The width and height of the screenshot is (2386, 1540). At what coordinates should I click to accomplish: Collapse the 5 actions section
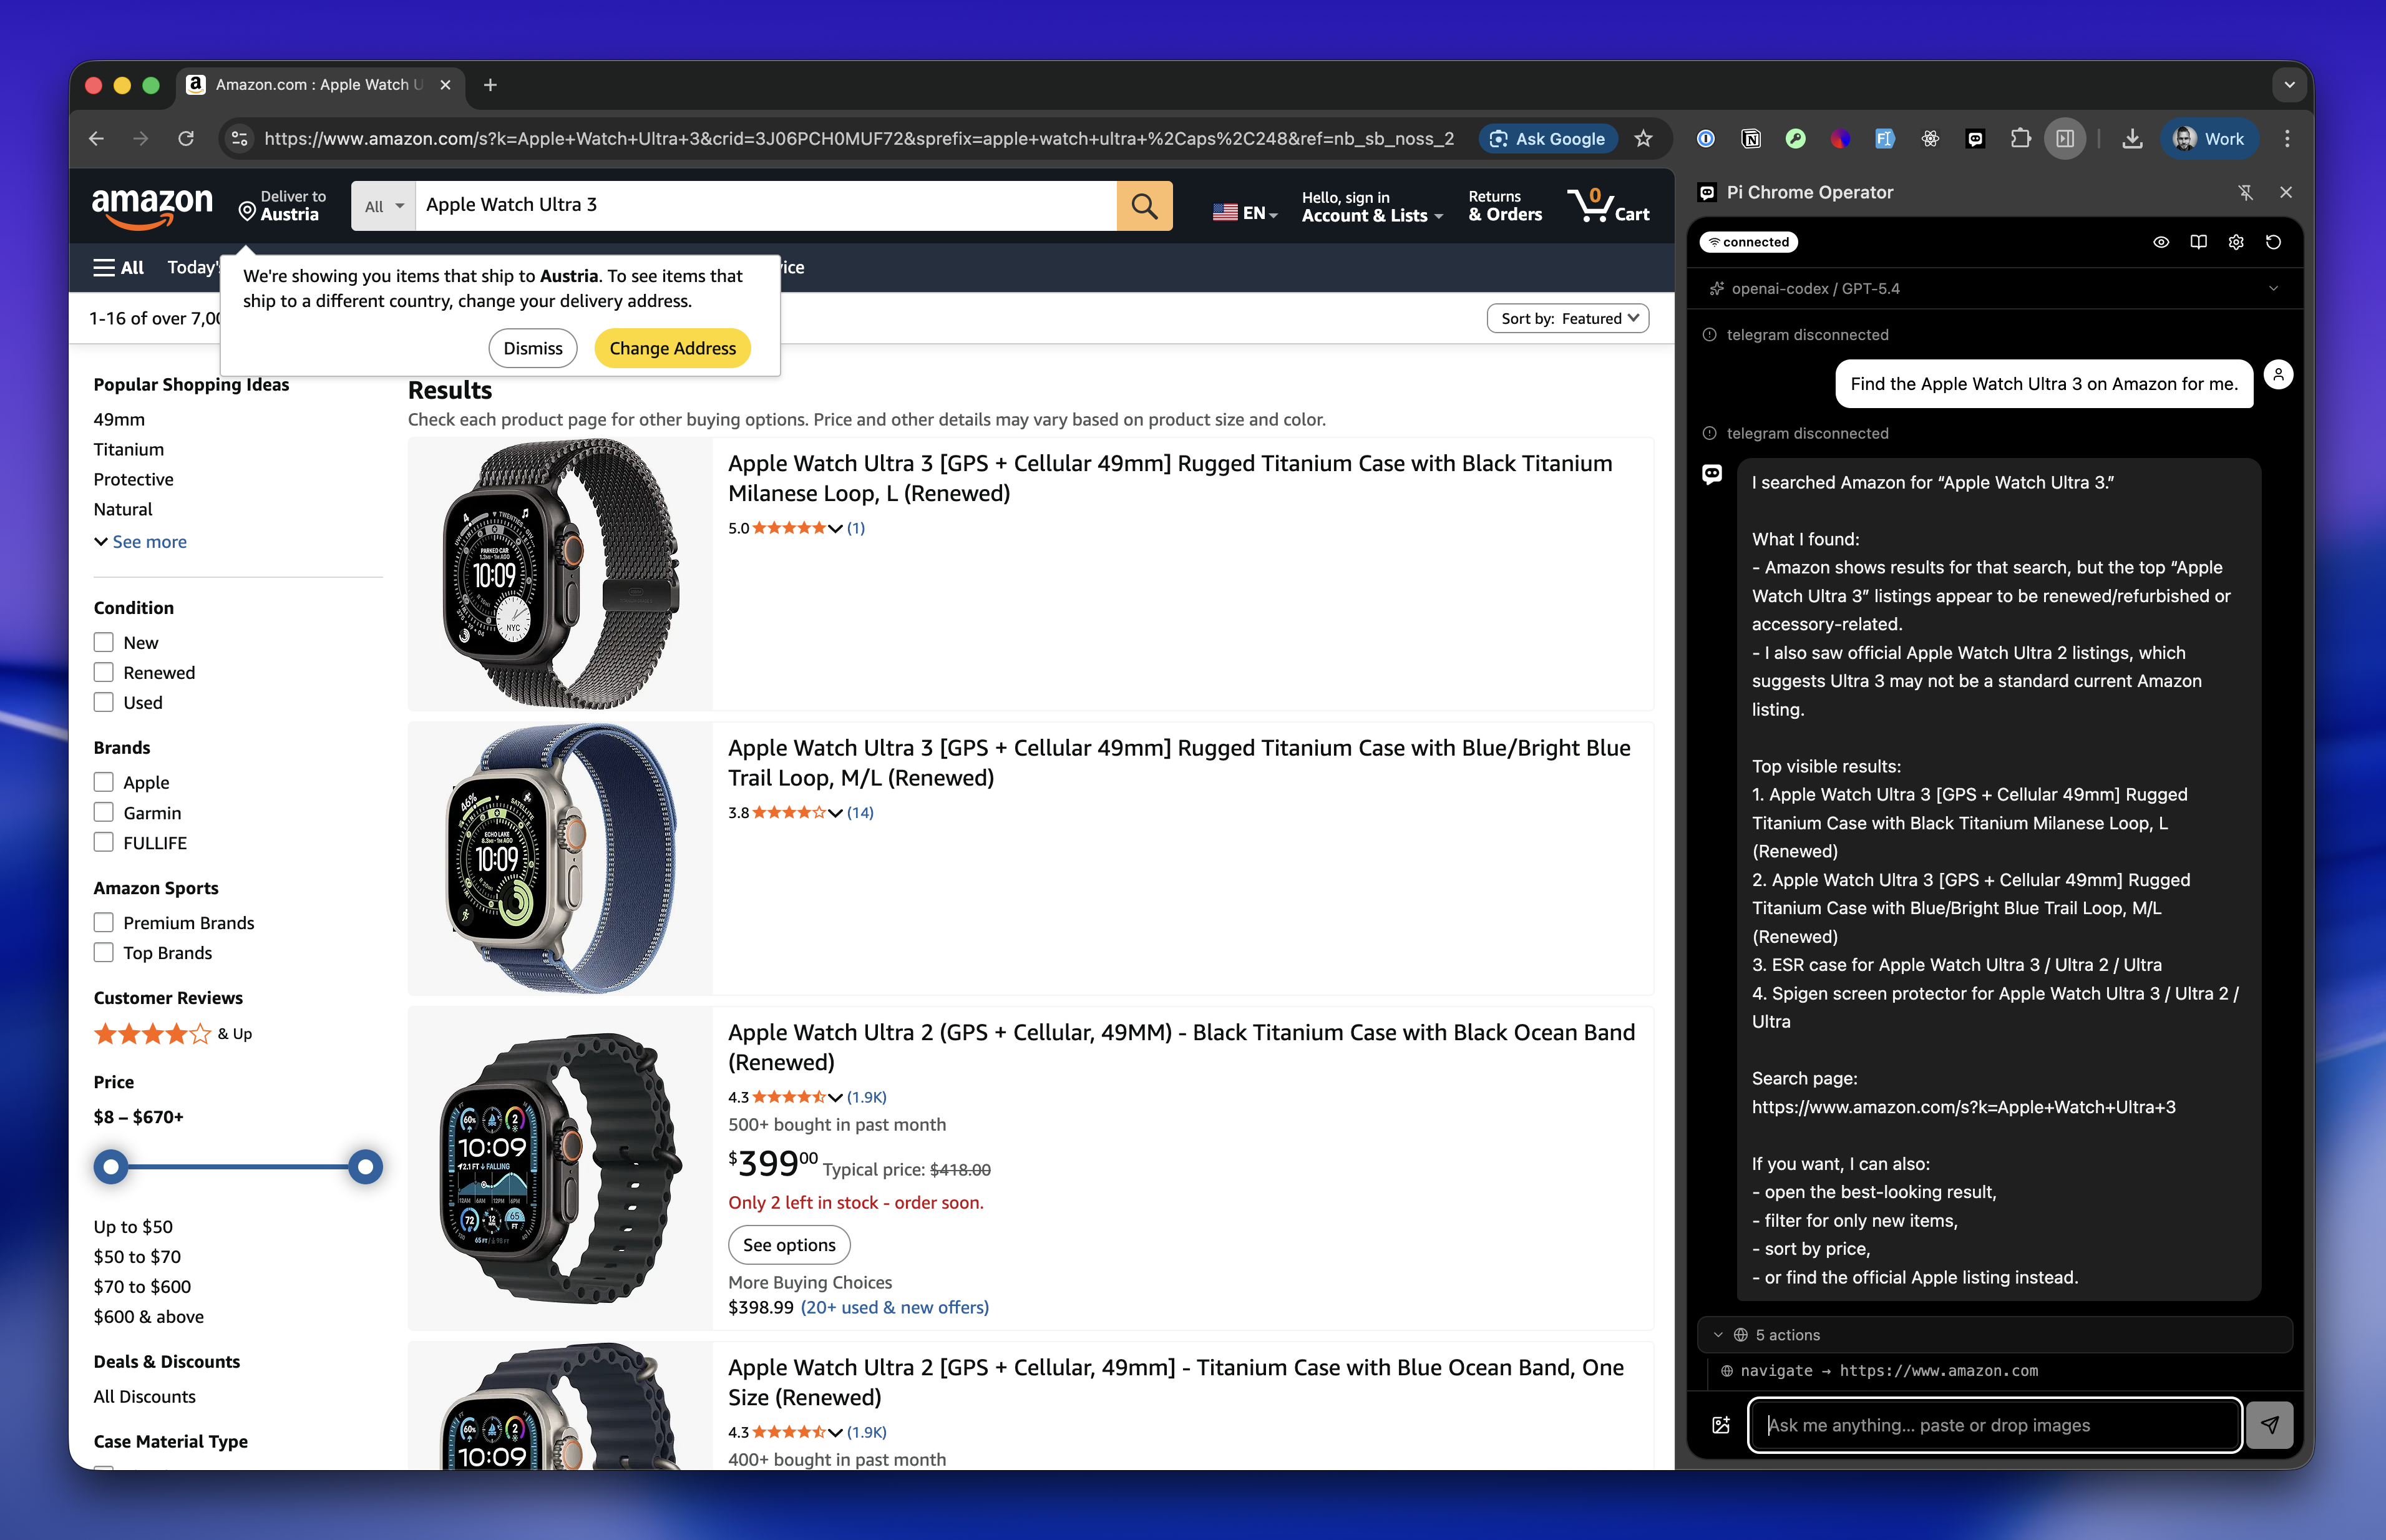(x=1995, y=1335)
